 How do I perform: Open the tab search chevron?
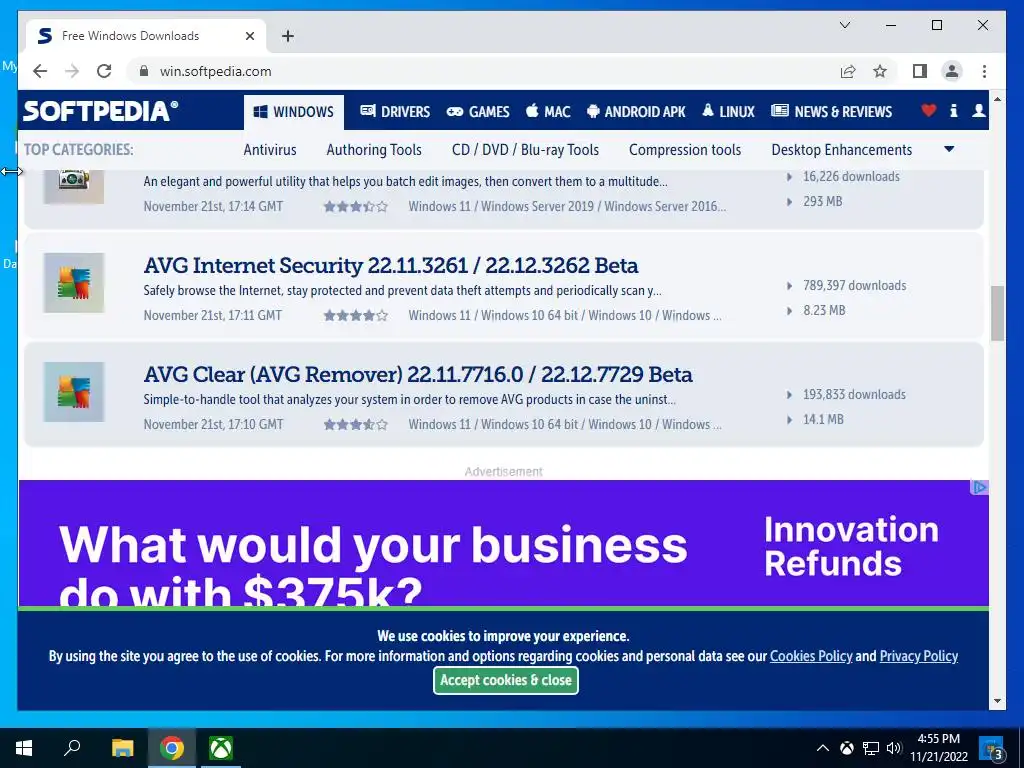click(x=844, y=25)
